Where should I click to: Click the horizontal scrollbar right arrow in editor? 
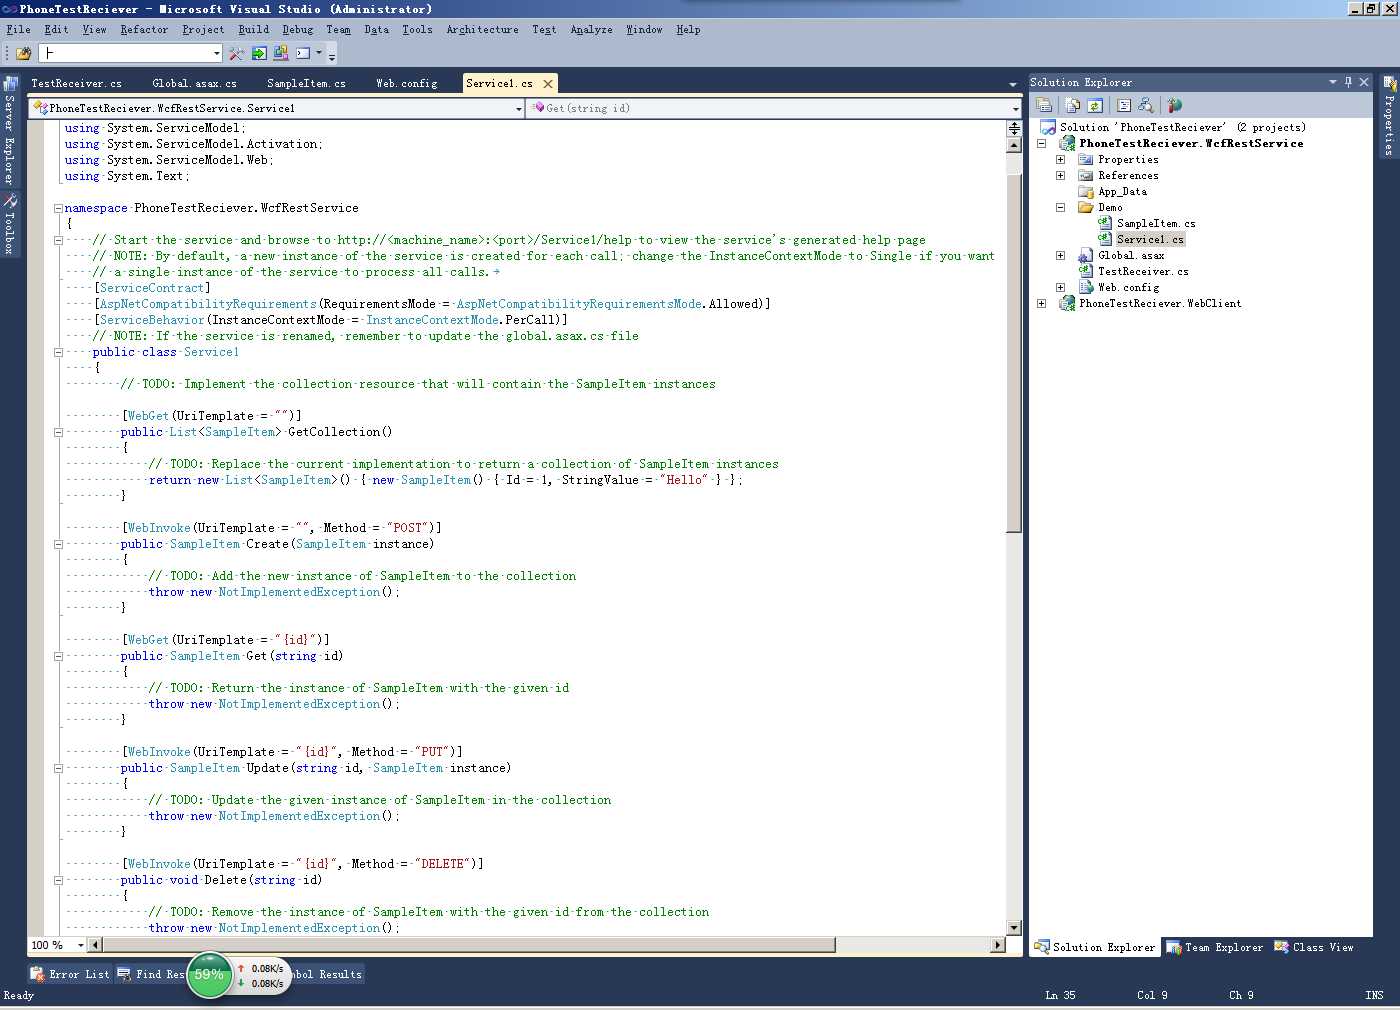(997, 945)
